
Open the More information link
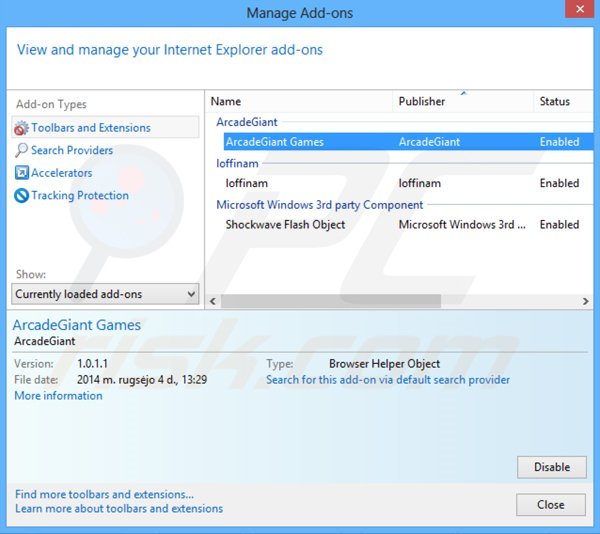point(59,396)
